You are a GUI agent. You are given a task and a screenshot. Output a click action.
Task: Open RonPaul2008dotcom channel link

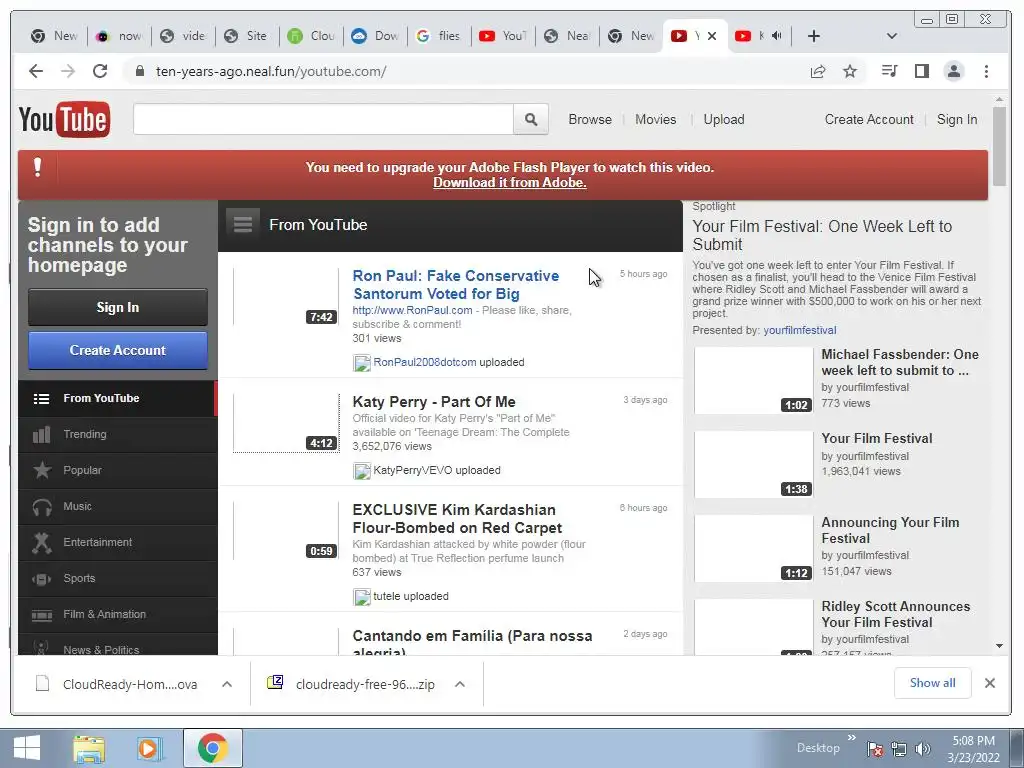[x=424, y=362]
